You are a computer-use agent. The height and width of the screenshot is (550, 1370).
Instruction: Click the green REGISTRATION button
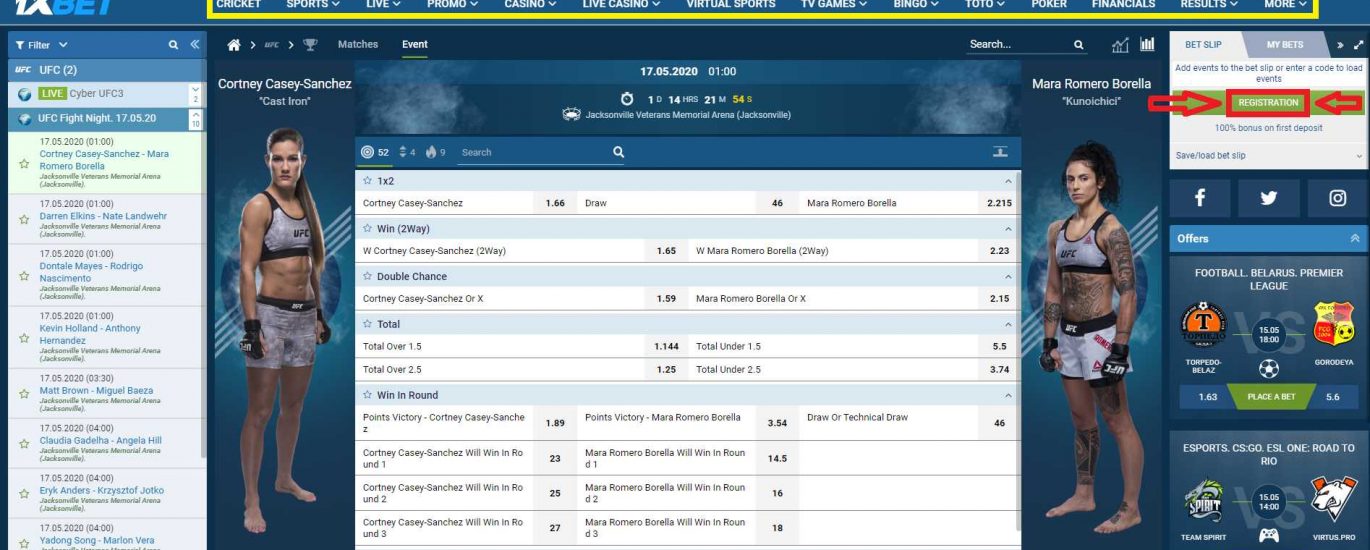pyautogui.click(x=1268, y=103)
